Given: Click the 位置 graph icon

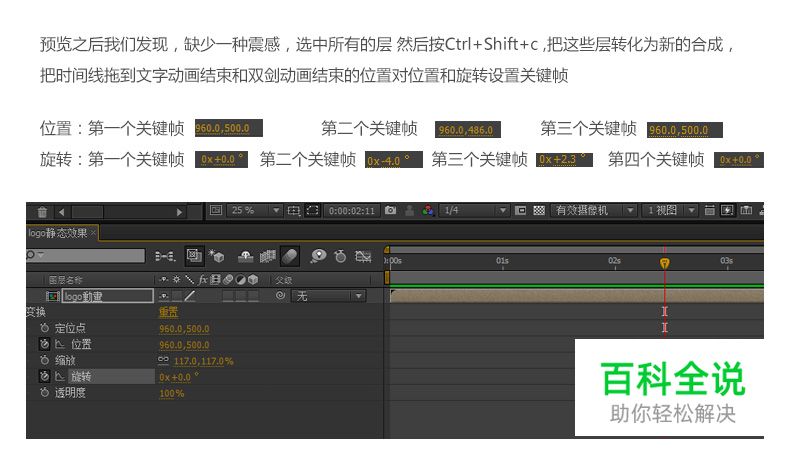Looking at the screenshot, I should click(x=60, y=345).
